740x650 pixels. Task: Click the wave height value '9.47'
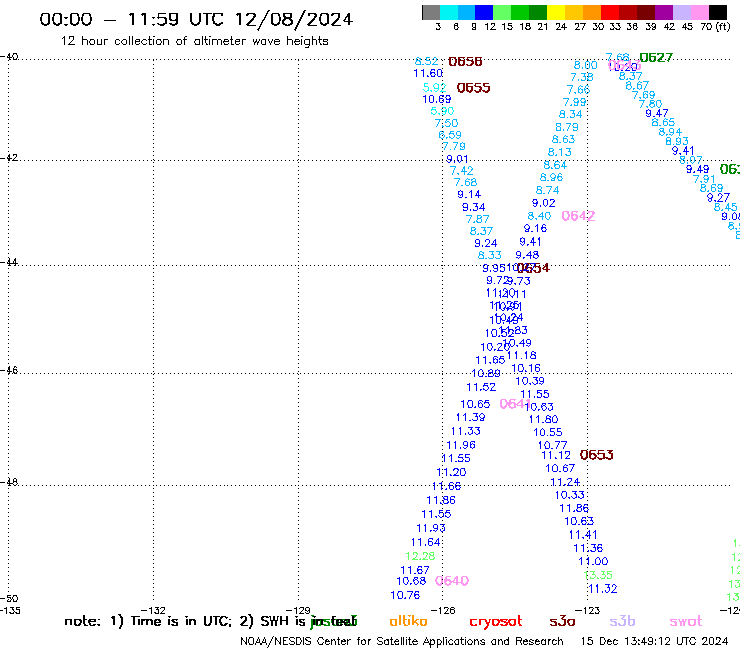click(656, 113)
